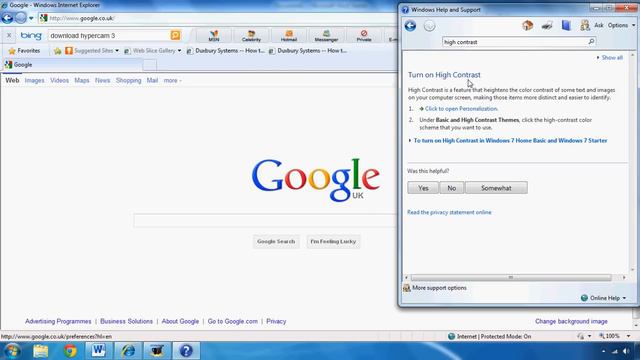
Task: Click the Google Search button
Action: point(276,242)
